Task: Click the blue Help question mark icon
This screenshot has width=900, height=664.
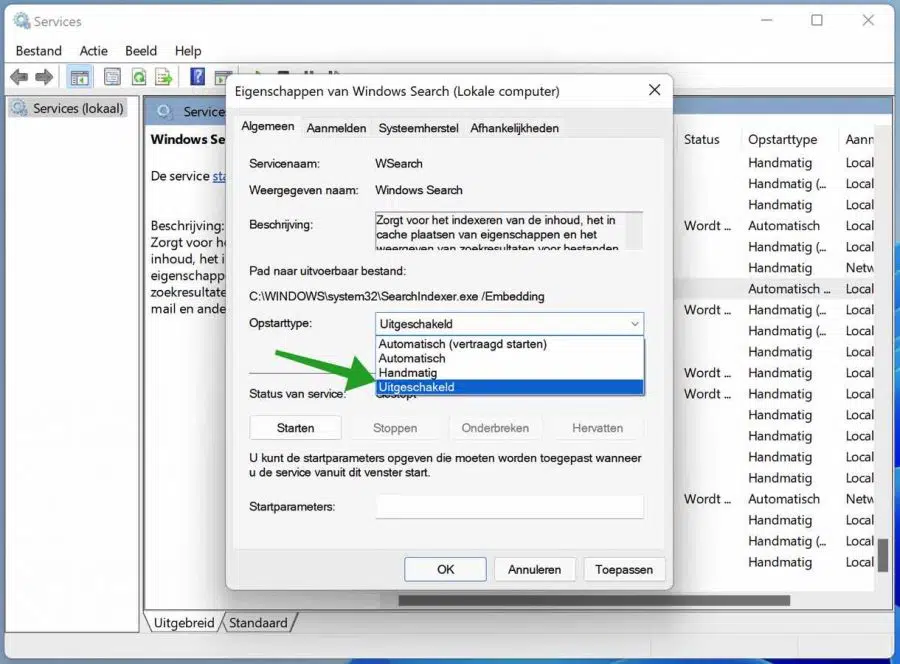Action: 197,76
